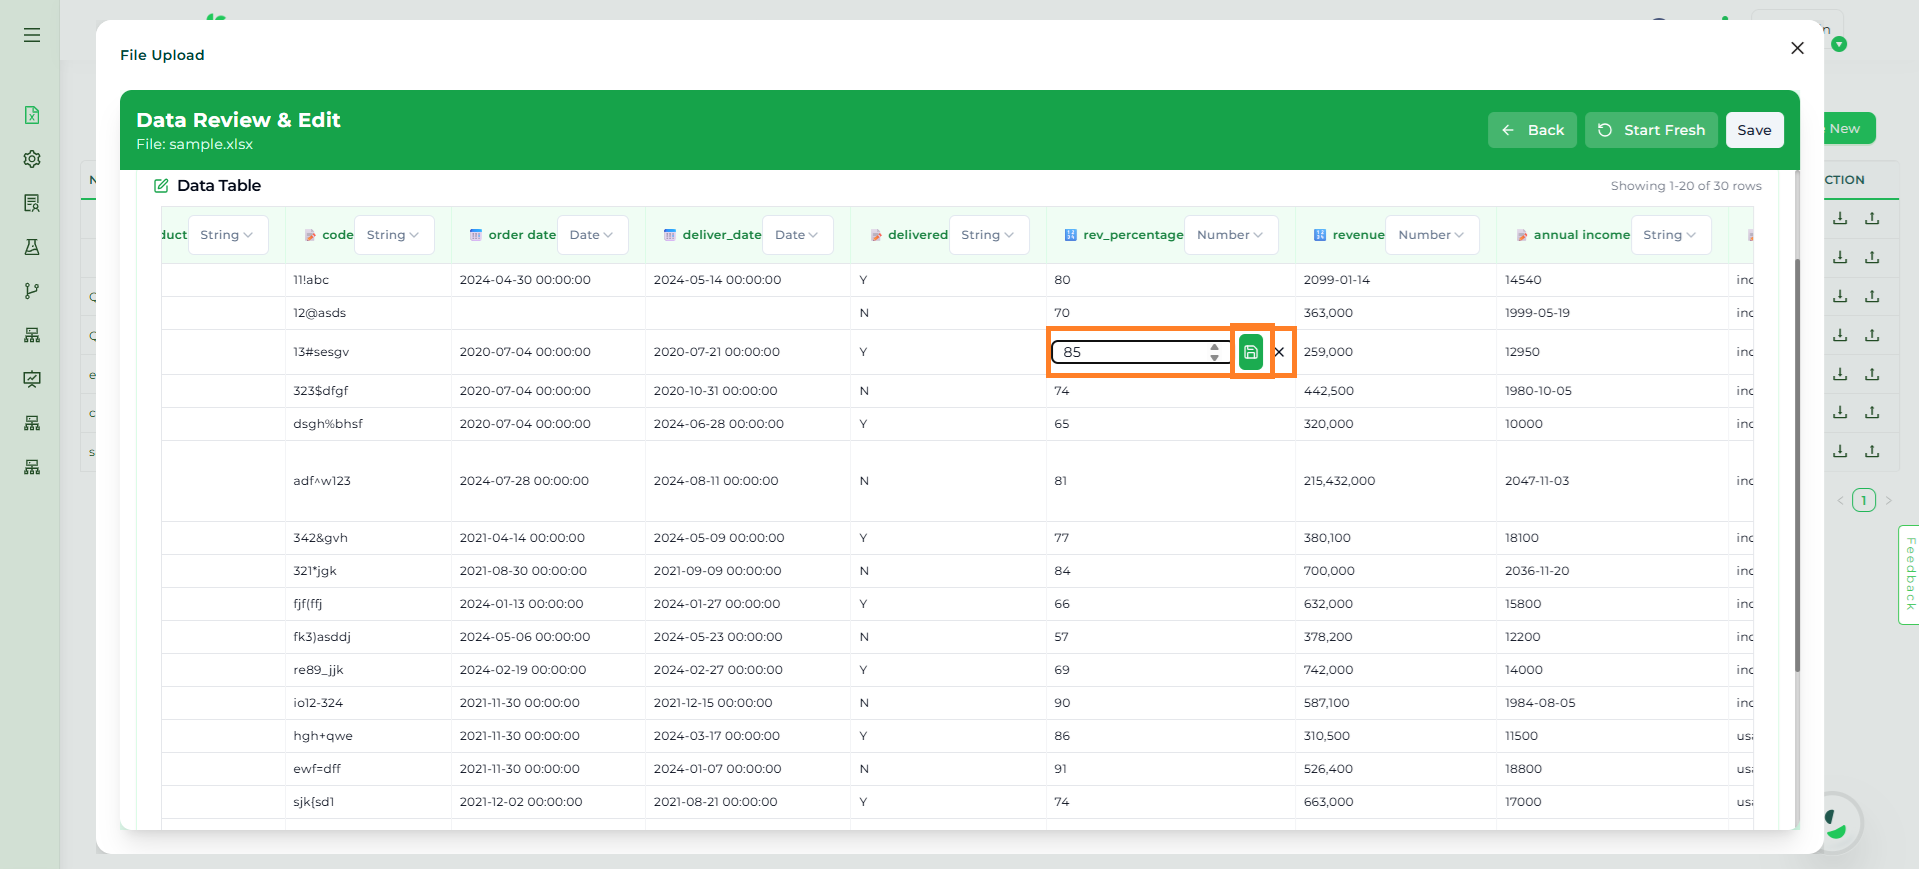
Task: Change the rev_percentage Number type dropdown
Action: pyautogui.click(x=1229, y=235)
